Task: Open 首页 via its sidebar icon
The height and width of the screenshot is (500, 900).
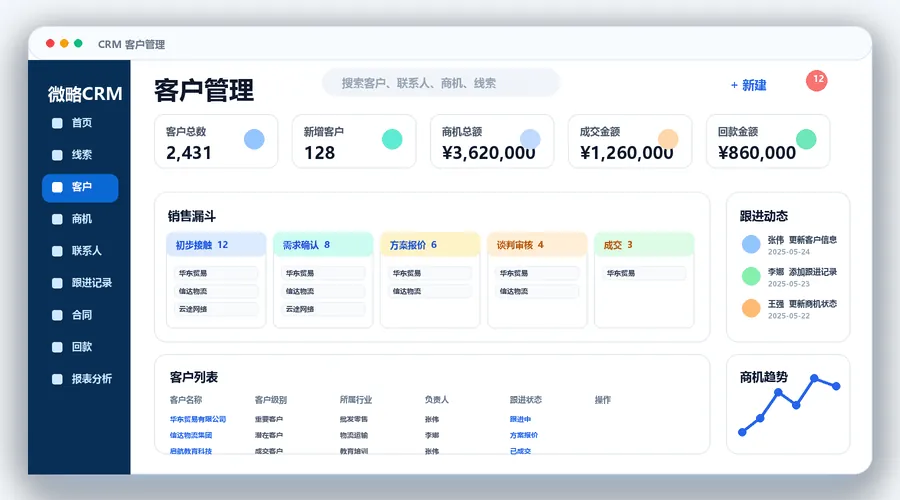Action: coord(57,123)
